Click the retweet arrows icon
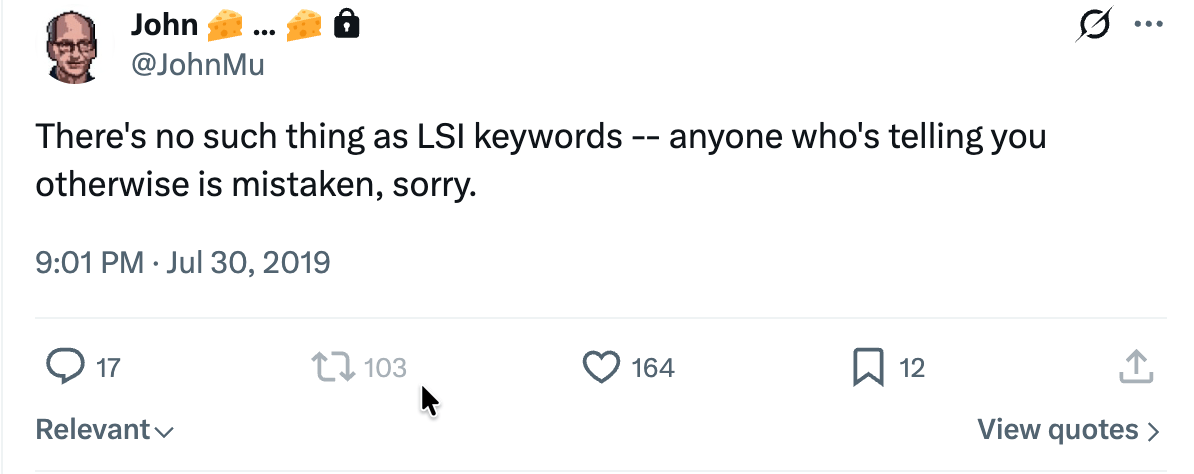This screenshot has width=1194, height=474. pos(333,368)
